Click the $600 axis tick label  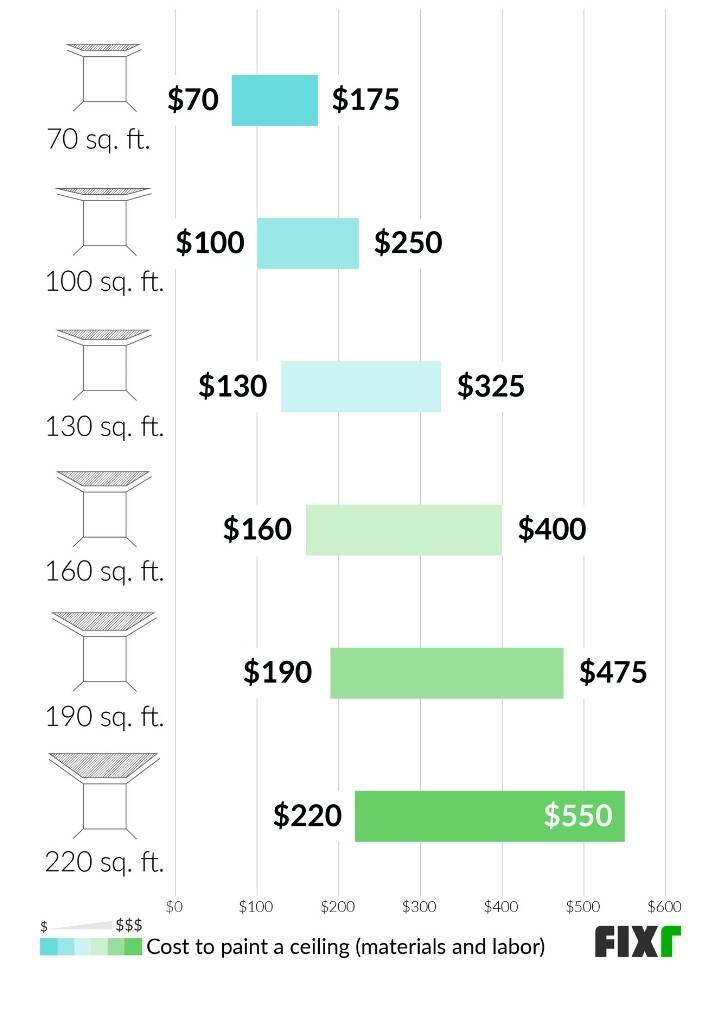(x=663, y=907)
